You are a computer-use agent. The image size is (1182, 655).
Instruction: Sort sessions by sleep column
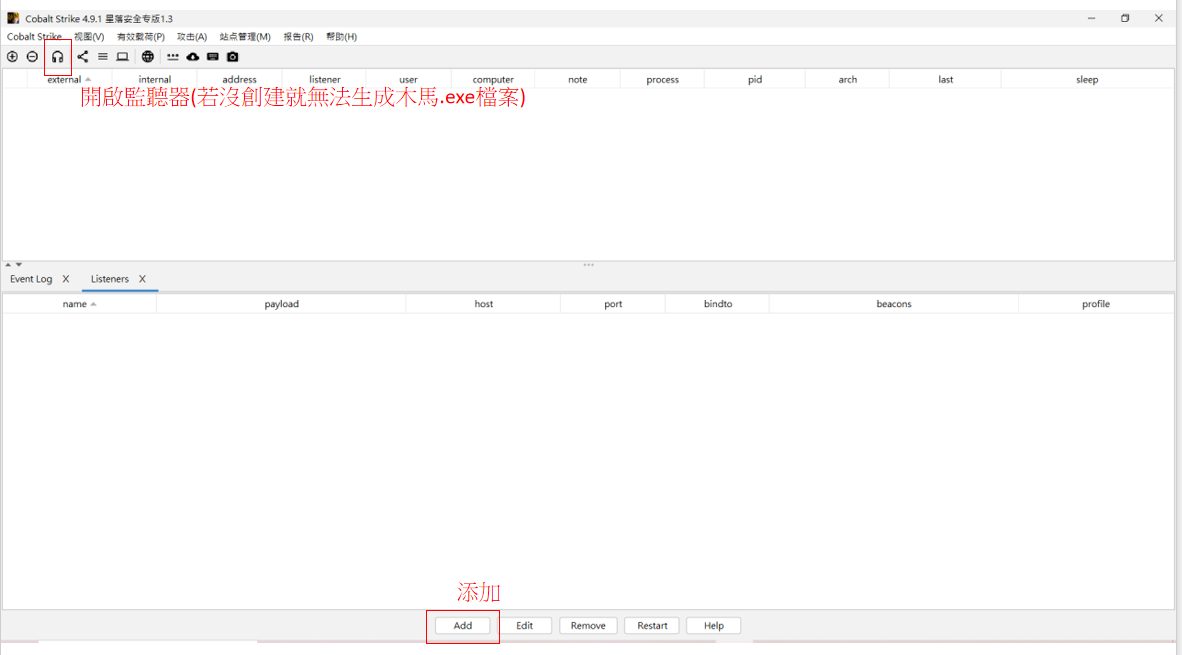point(1087,79)
